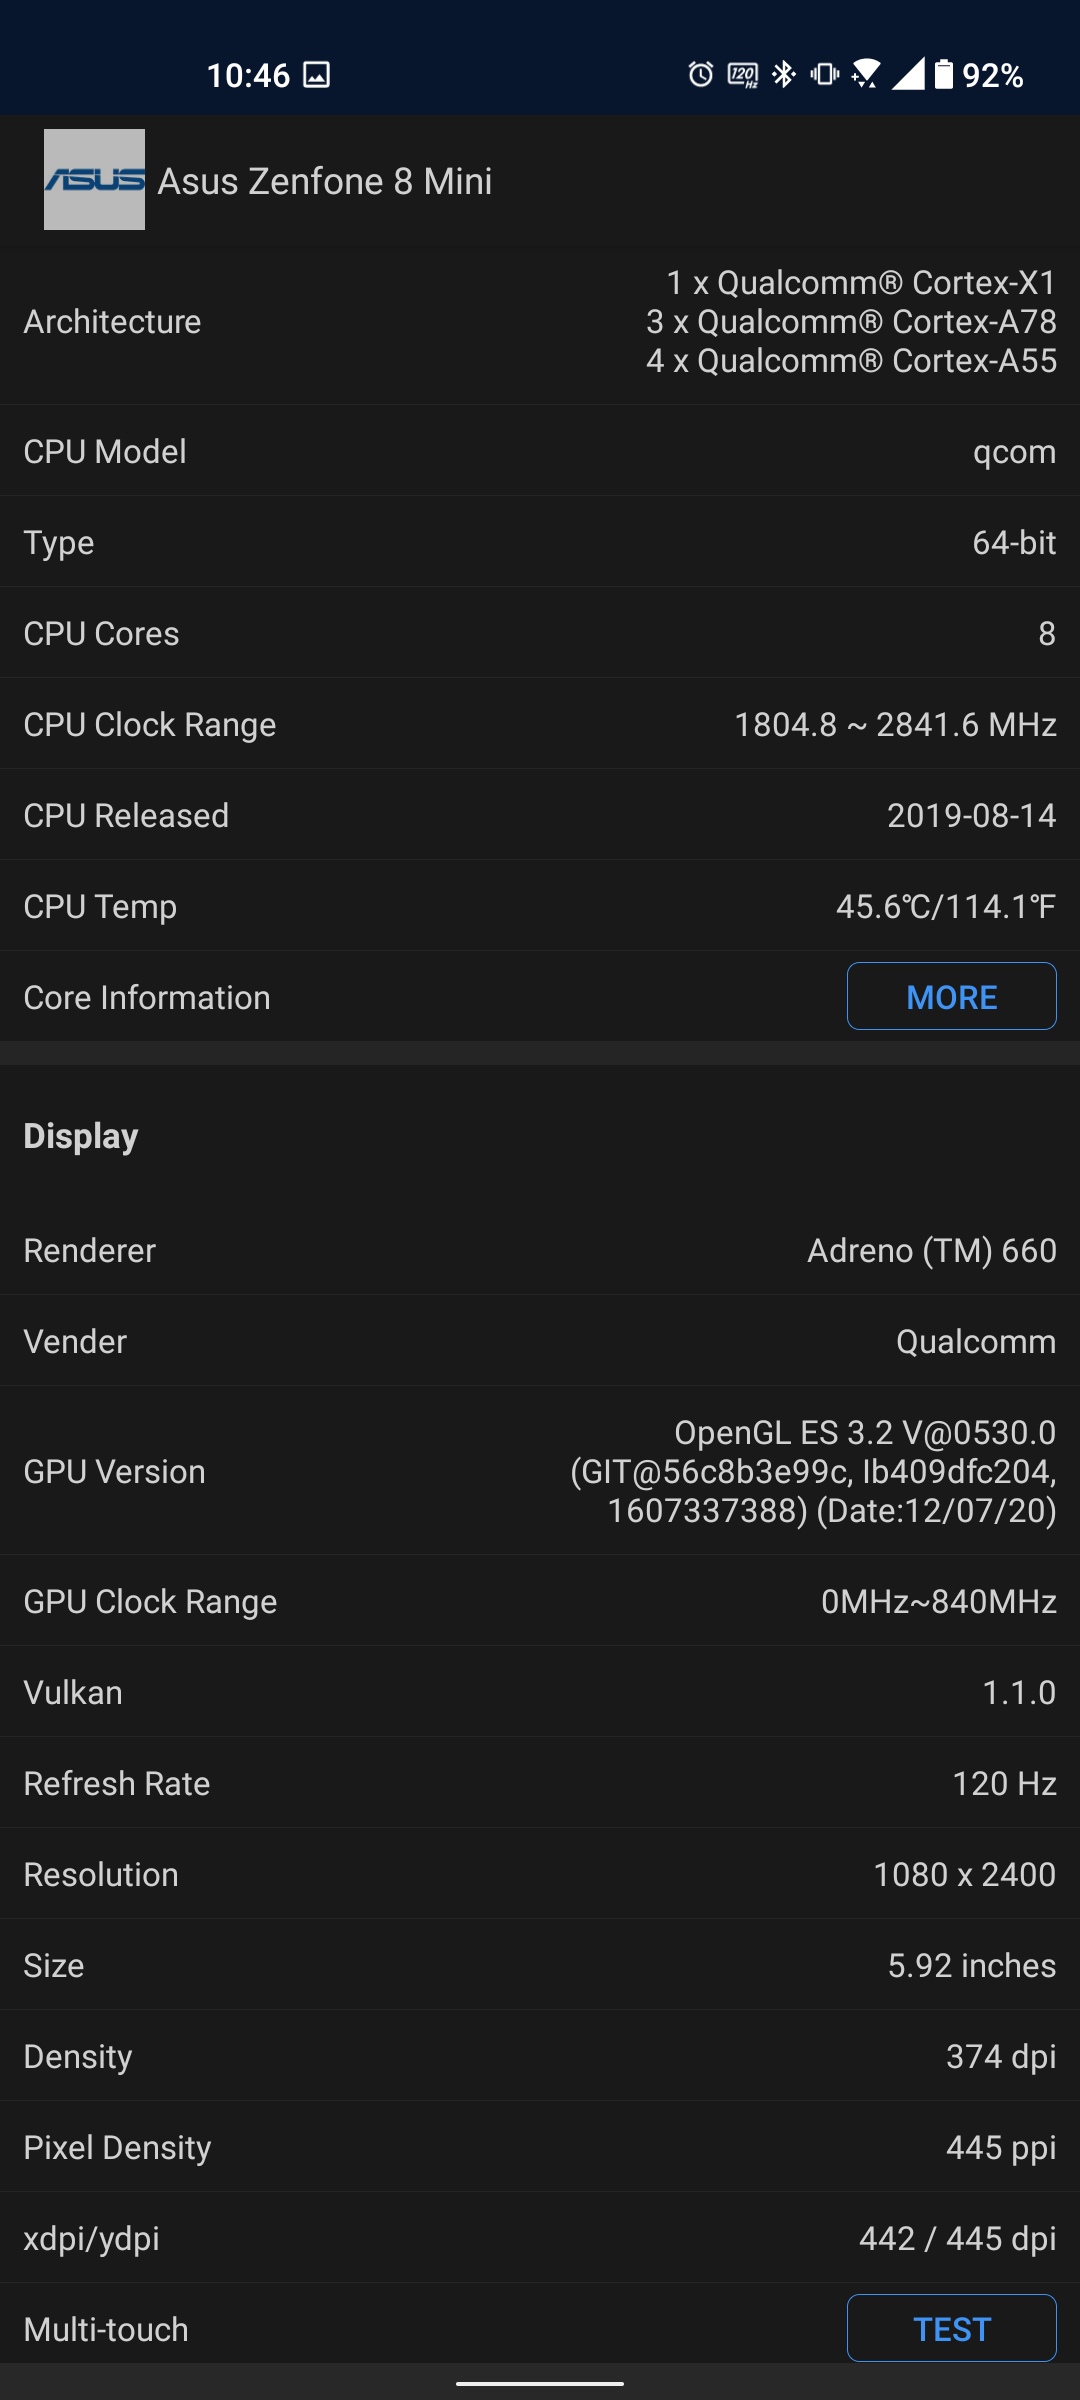
Task: Tap the status bar clock showing 10:46
Action: 248,75
